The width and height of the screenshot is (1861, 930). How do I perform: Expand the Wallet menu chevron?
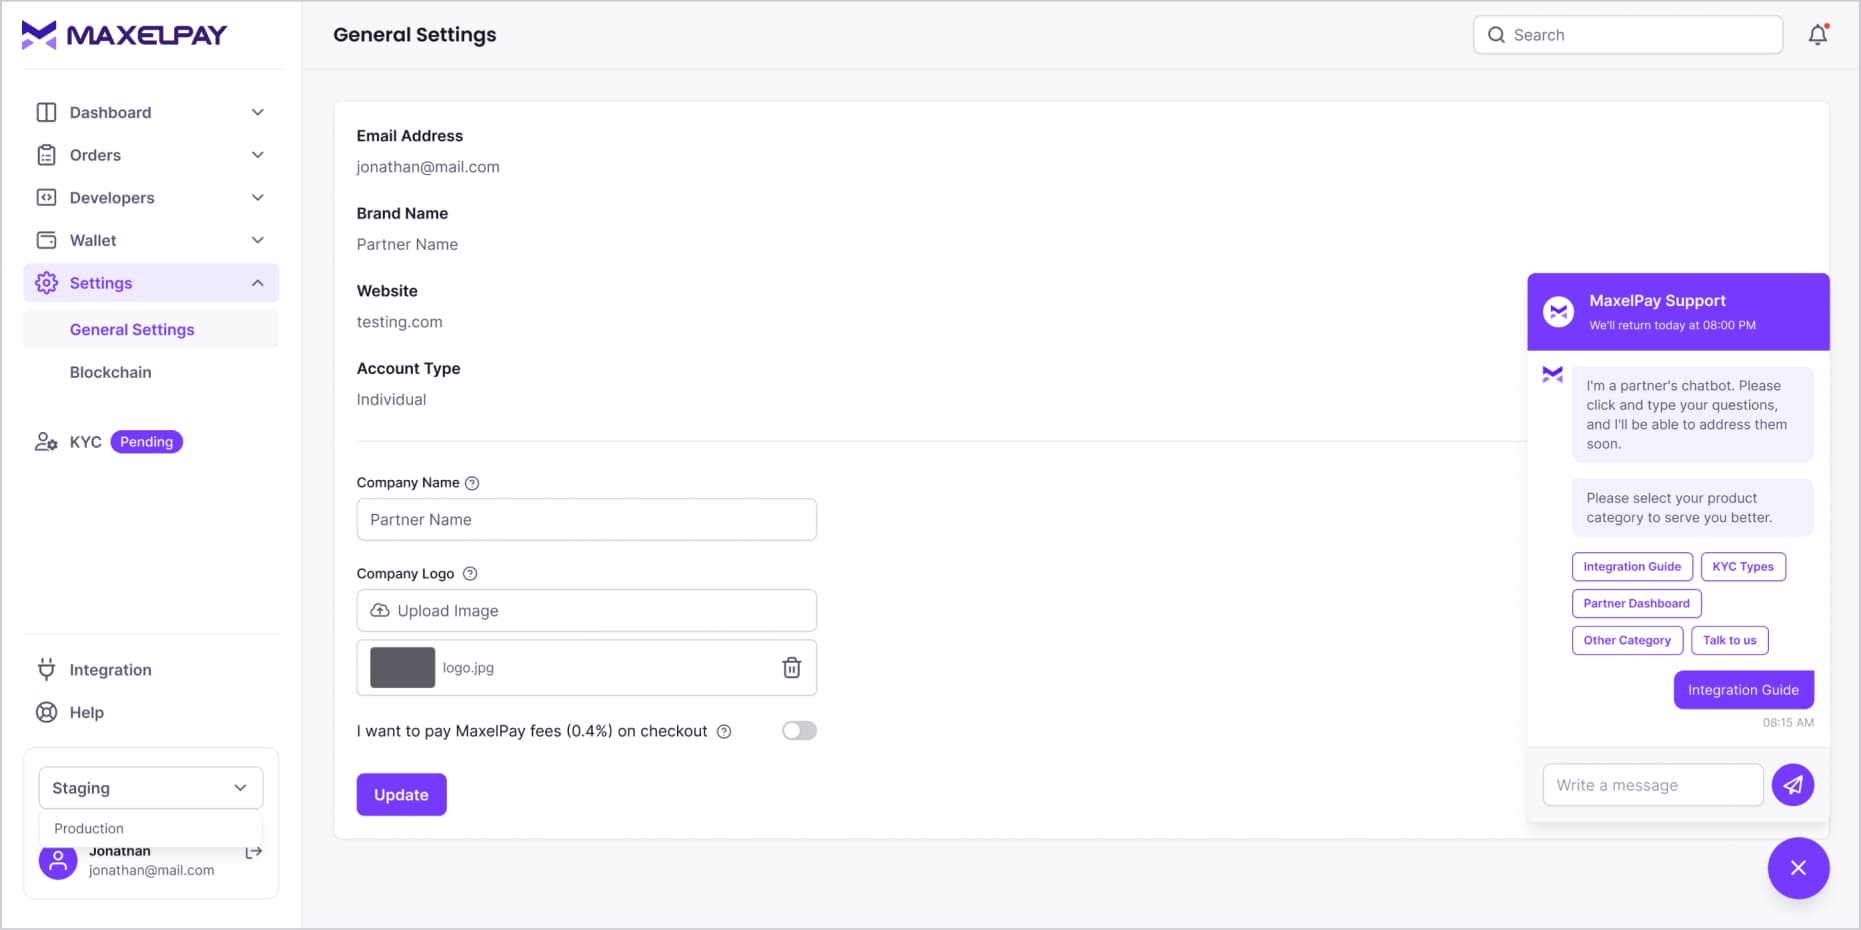coord(258,240)
